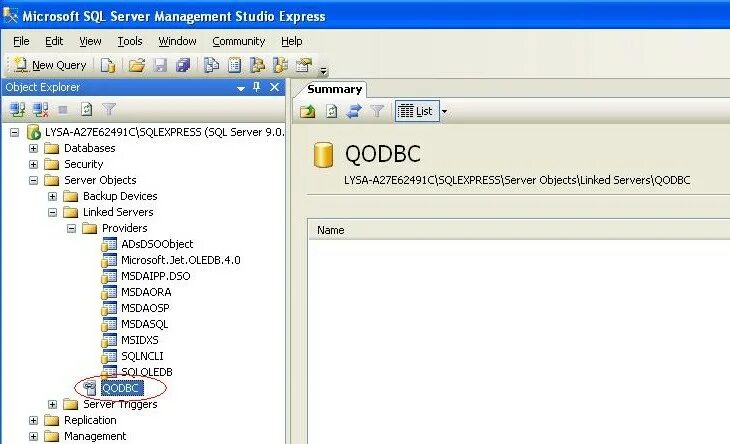Image resolution: width=730 pixels, height=444 pixels.
Task: Open the main toolbar options dropdown arrow
Action: coord(323,71)
